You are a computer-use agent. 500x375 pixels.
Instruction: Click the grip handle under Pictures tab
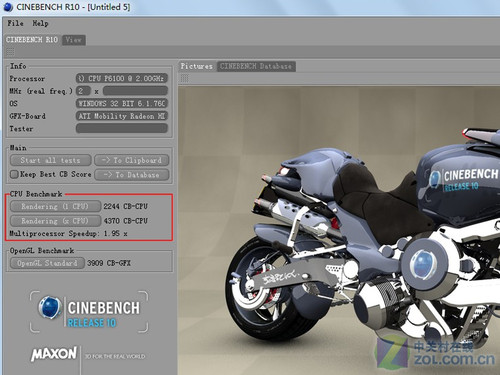point(184,78)
